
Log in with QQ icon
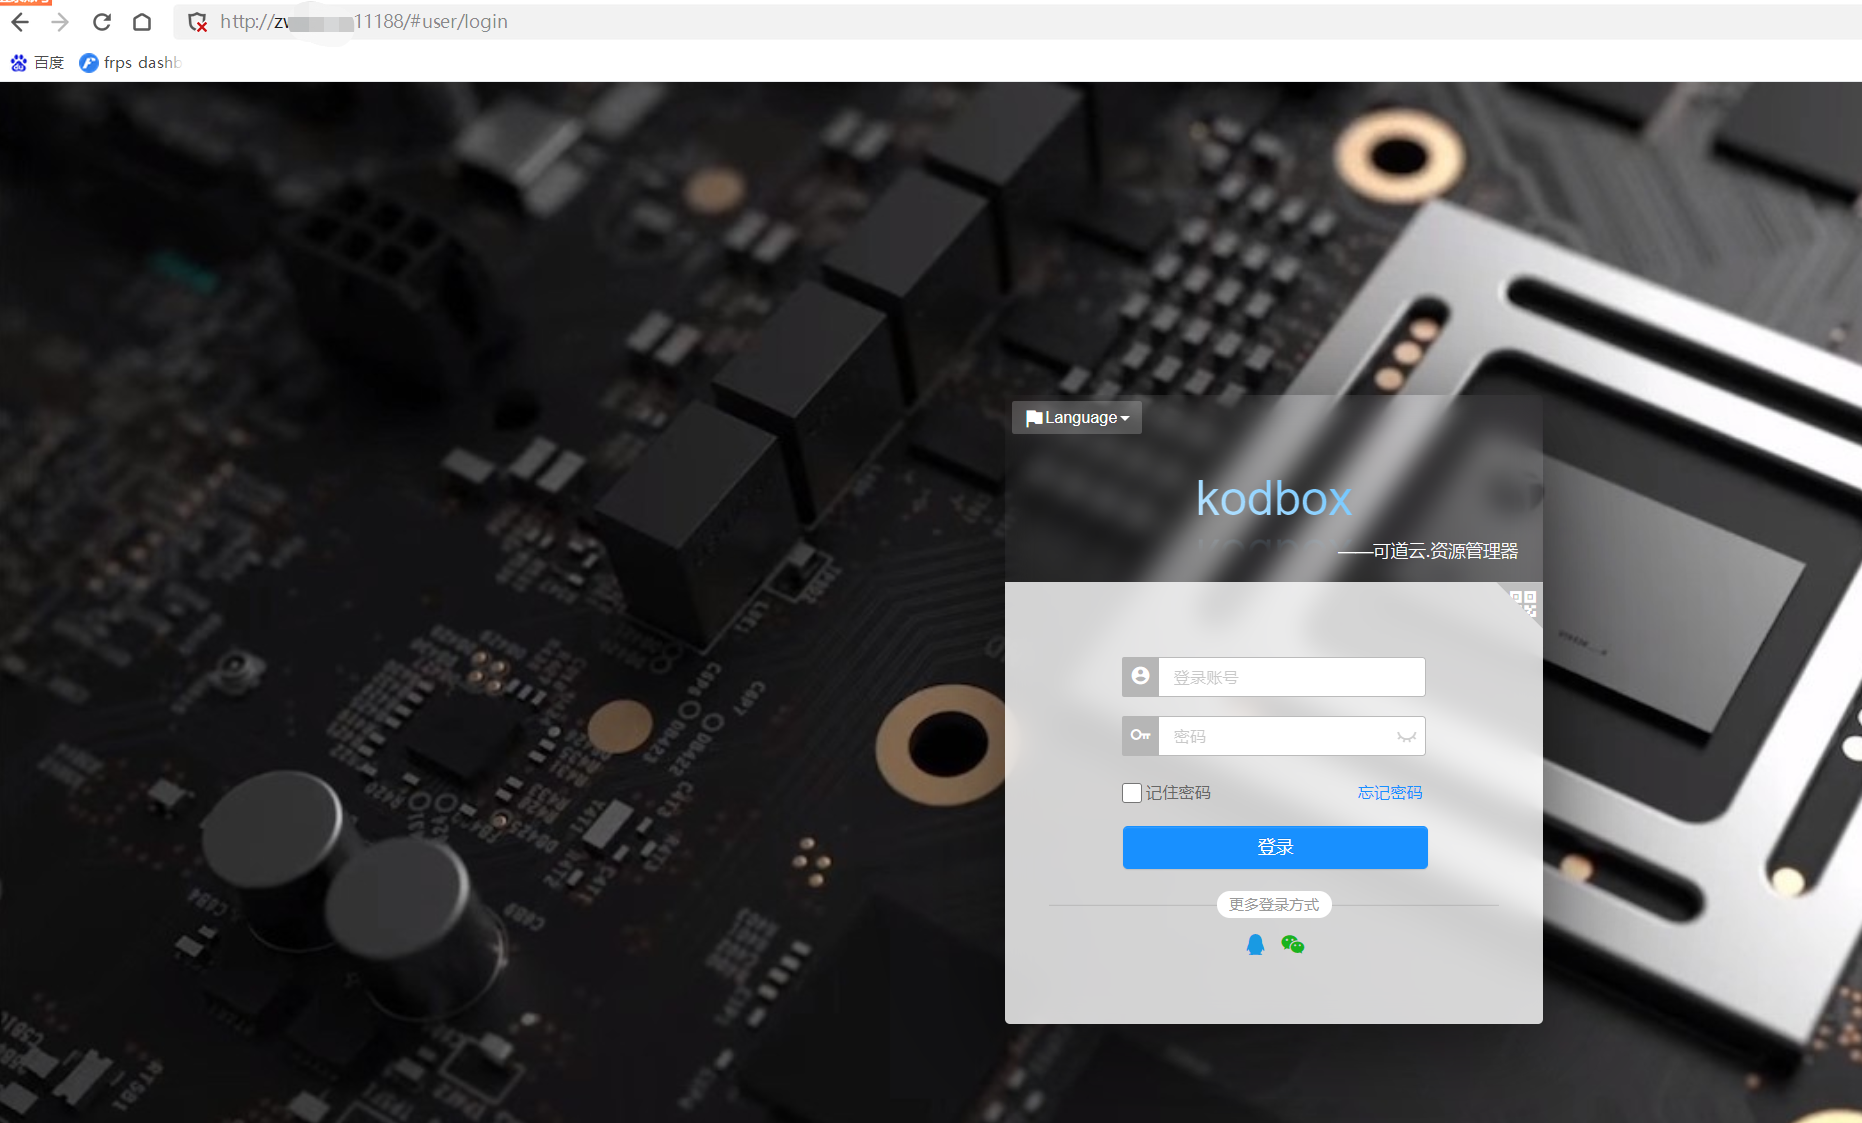click(x=1255, y=944)
